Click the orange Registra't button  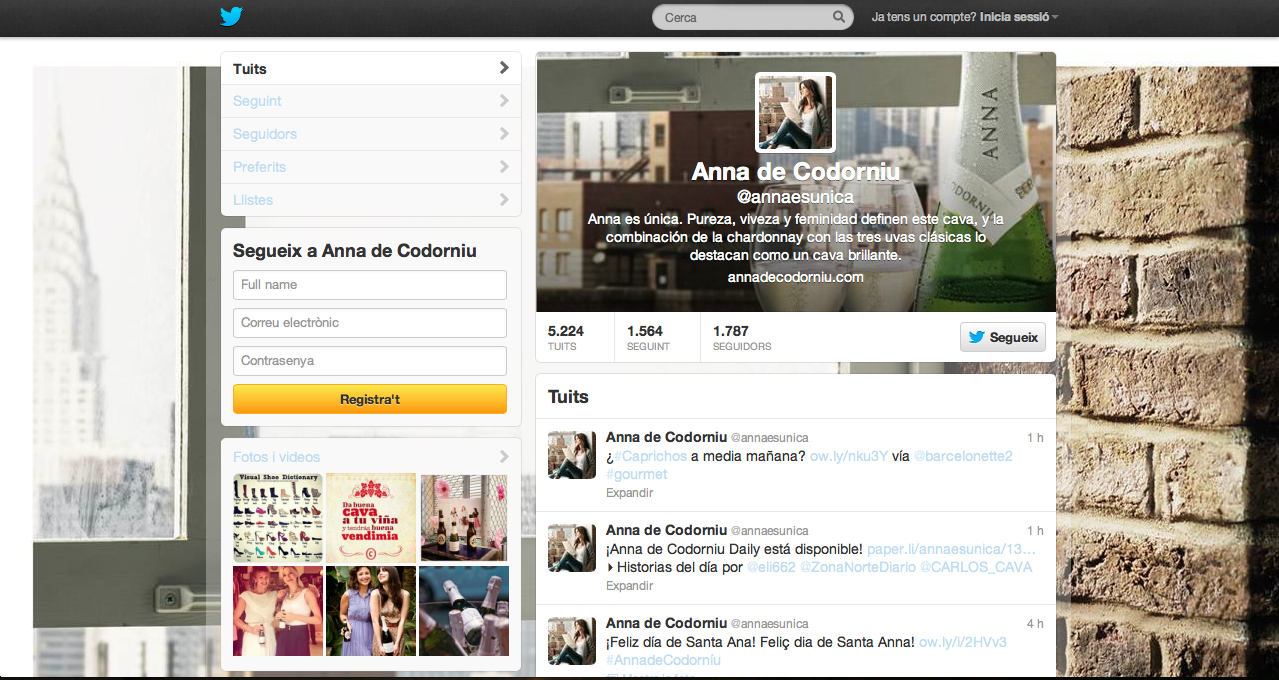point(370,399)
